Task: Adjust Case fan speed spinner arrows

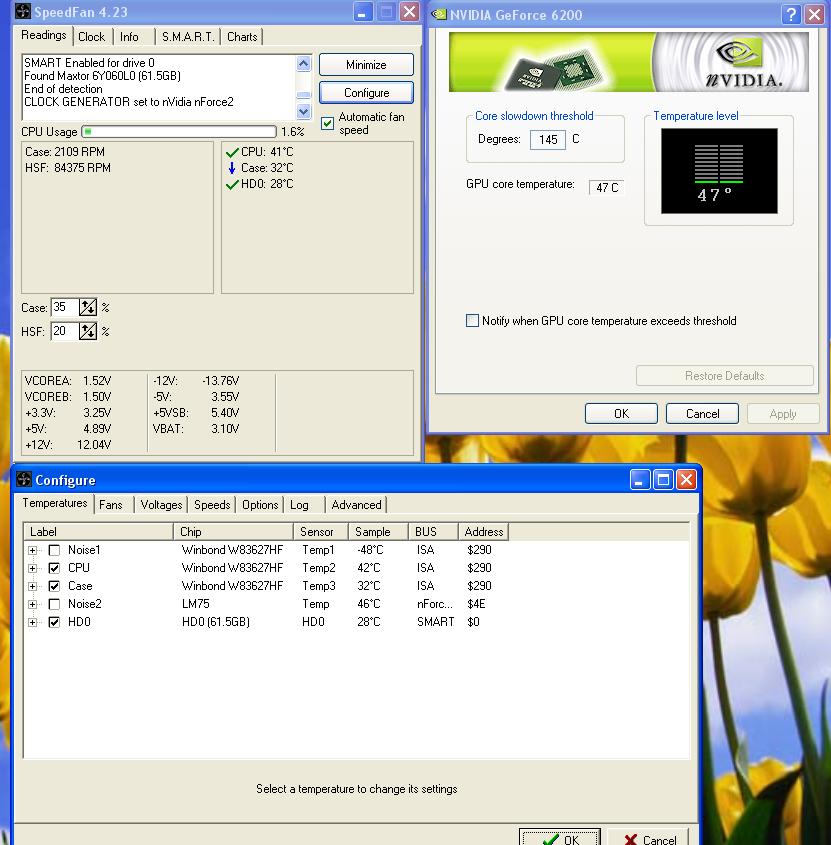Action: [x=88, y=307]
